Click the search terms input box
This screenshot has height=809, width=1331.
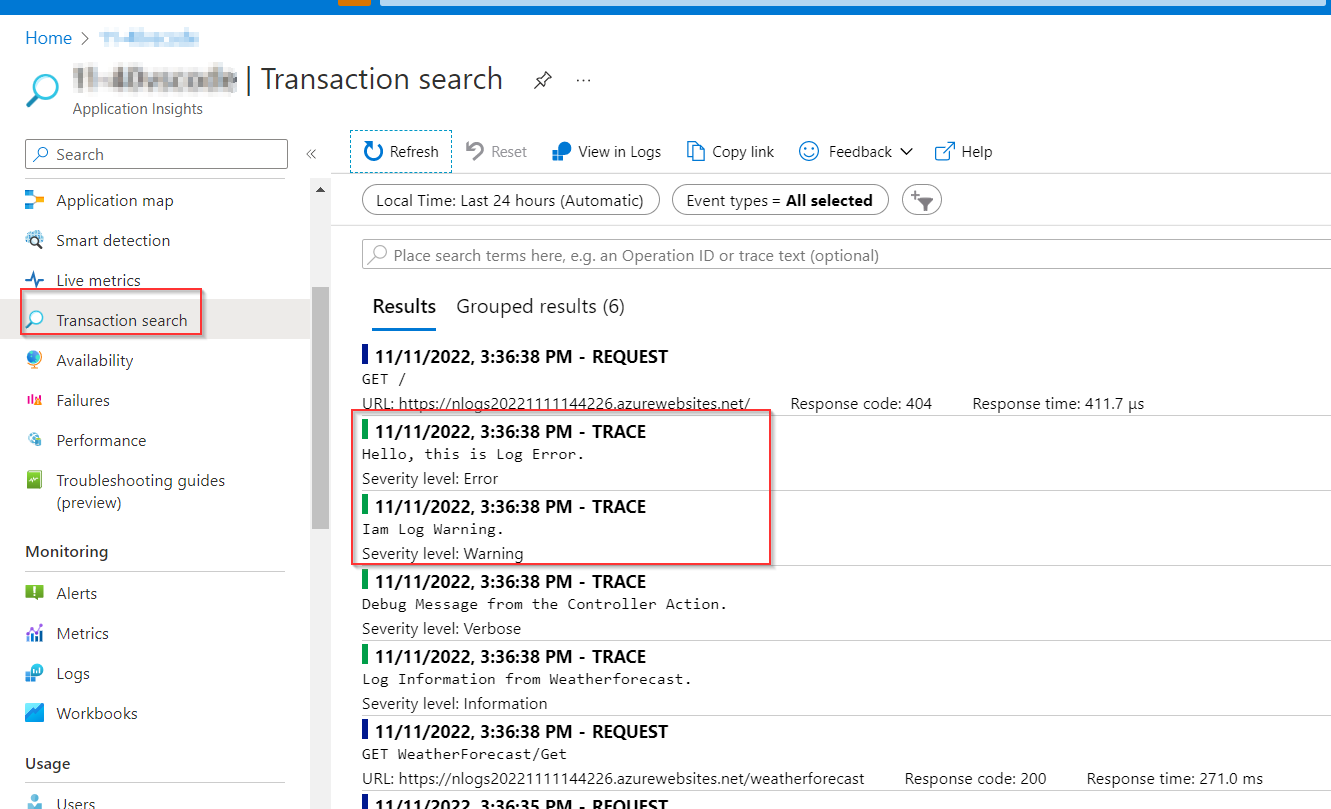coord(846,255)
